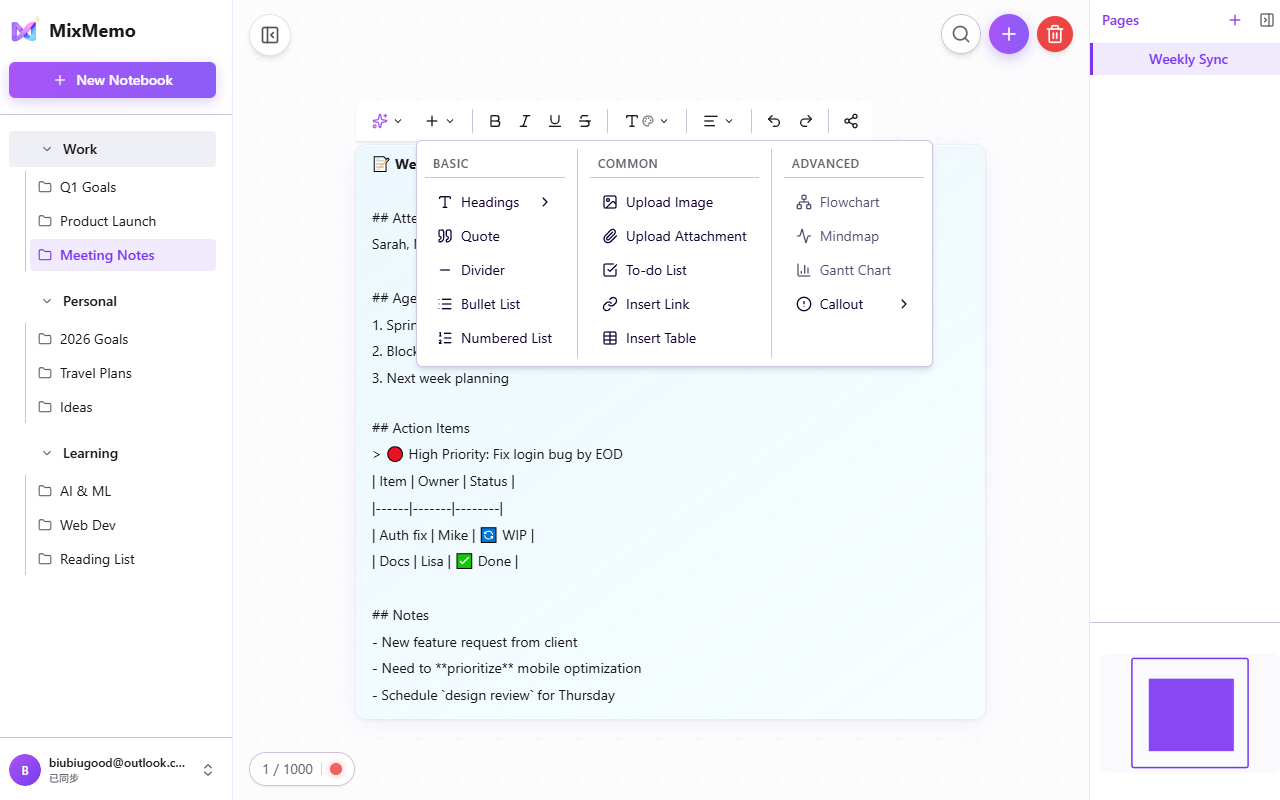Expand the Callout submenu
1280x800 pixels.
pyautogui.click(x=853, y=304)
